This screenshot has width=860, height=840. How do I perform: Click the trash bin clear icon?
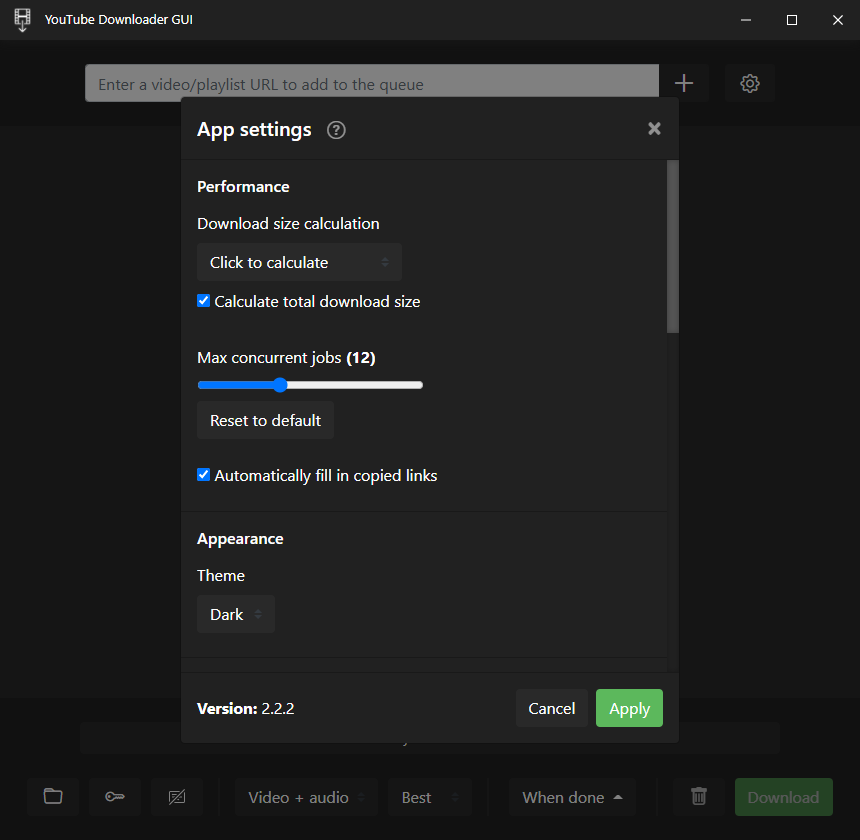point(699,797)
